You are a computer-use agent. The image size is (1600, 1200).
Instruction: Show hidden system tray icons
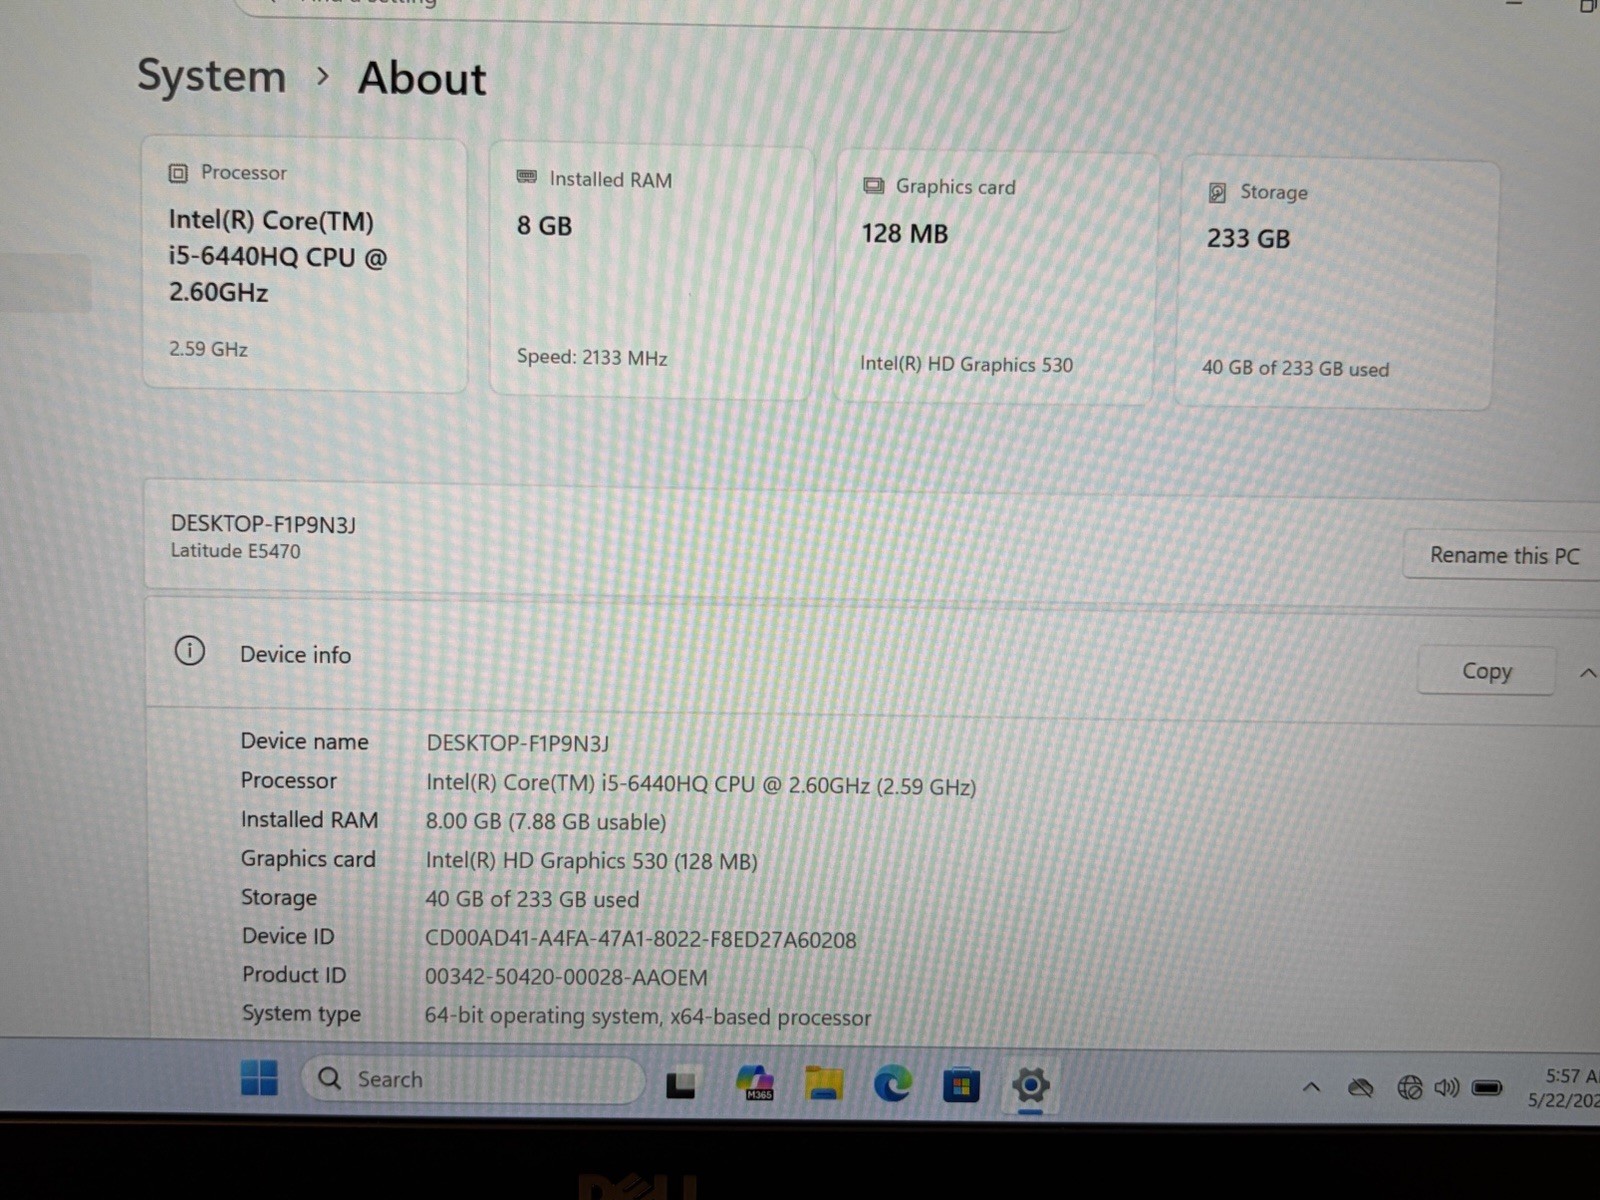tap(1311, 1087)
